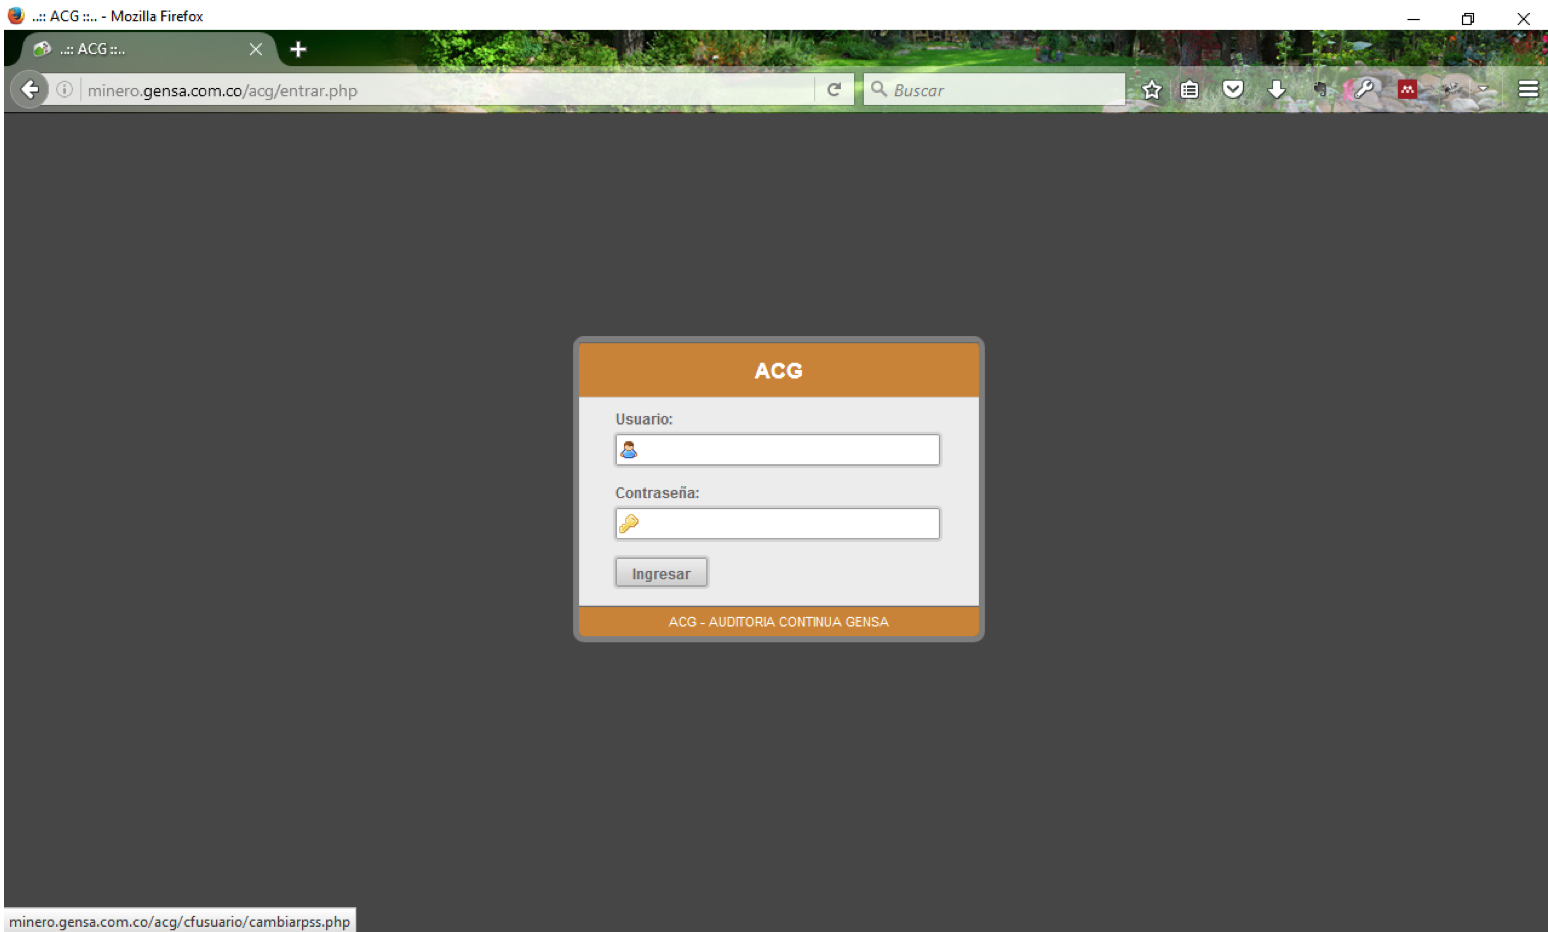Click the Ingresar login button
Screen dimensions: 1548x932
click(x=661, y=573)
